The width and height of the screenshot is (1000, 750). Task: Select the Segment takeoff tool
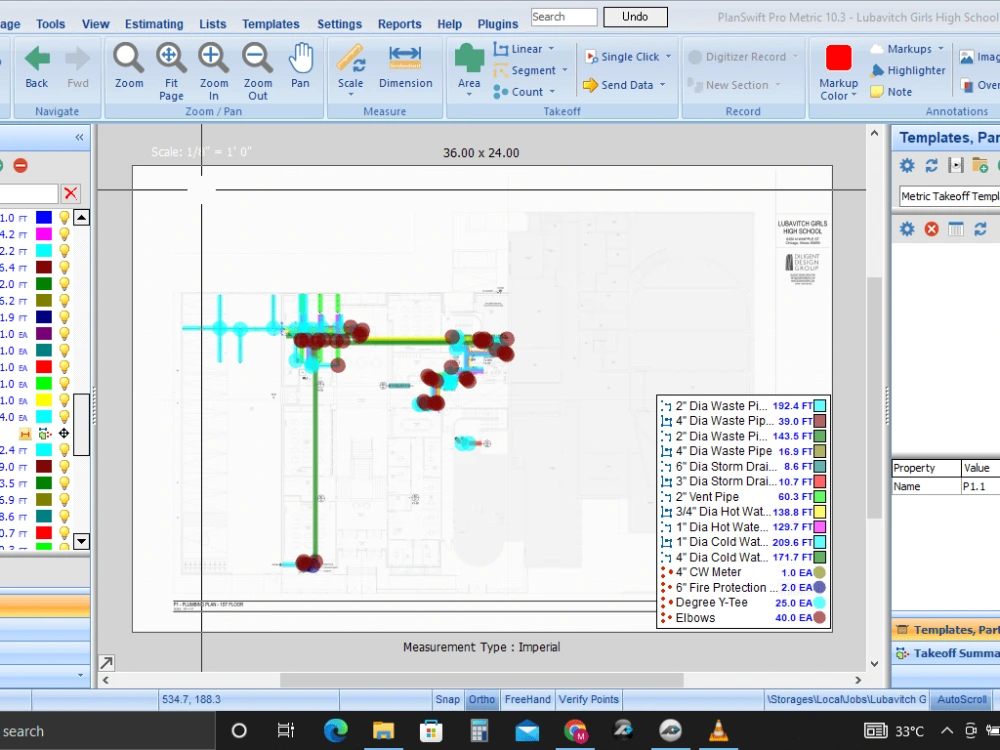pyautogui.click(x=524, y=71)
